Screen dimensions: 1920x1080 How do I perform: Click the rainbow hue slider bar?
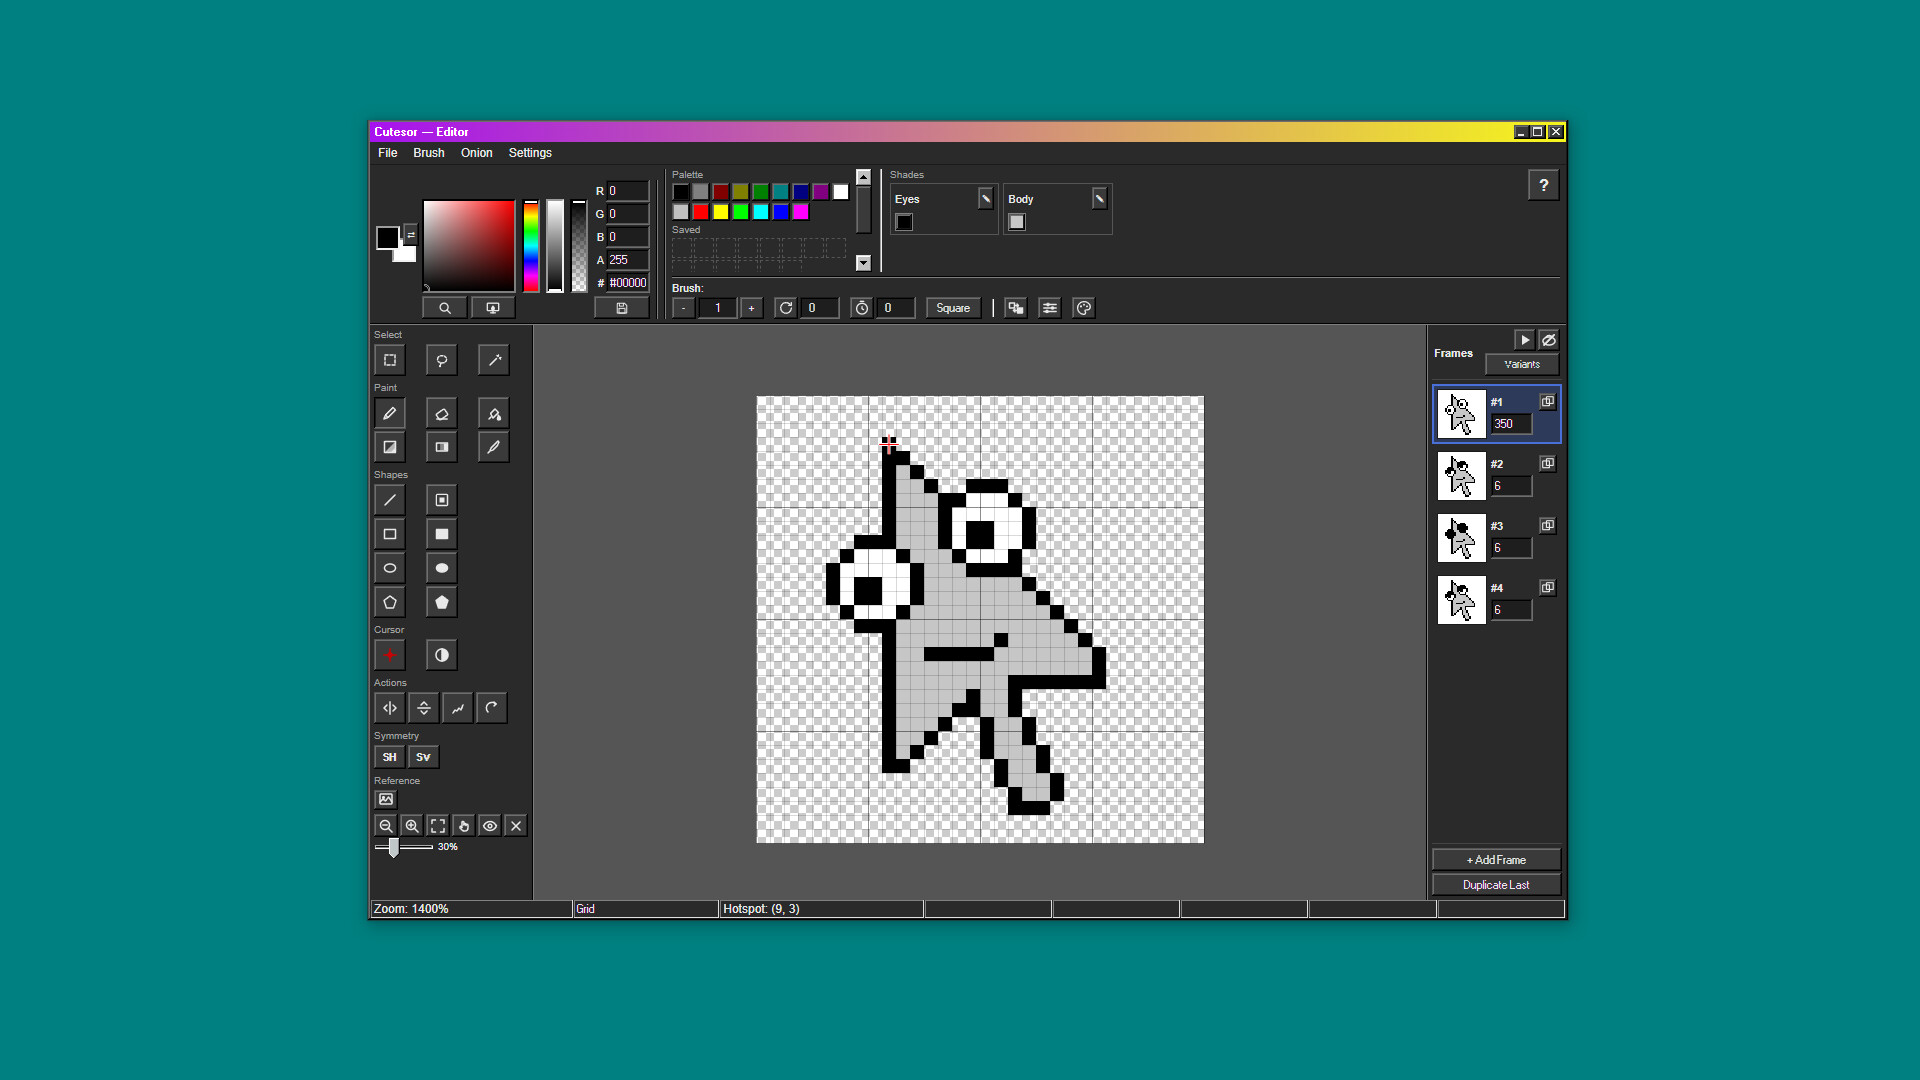(531, 246)
